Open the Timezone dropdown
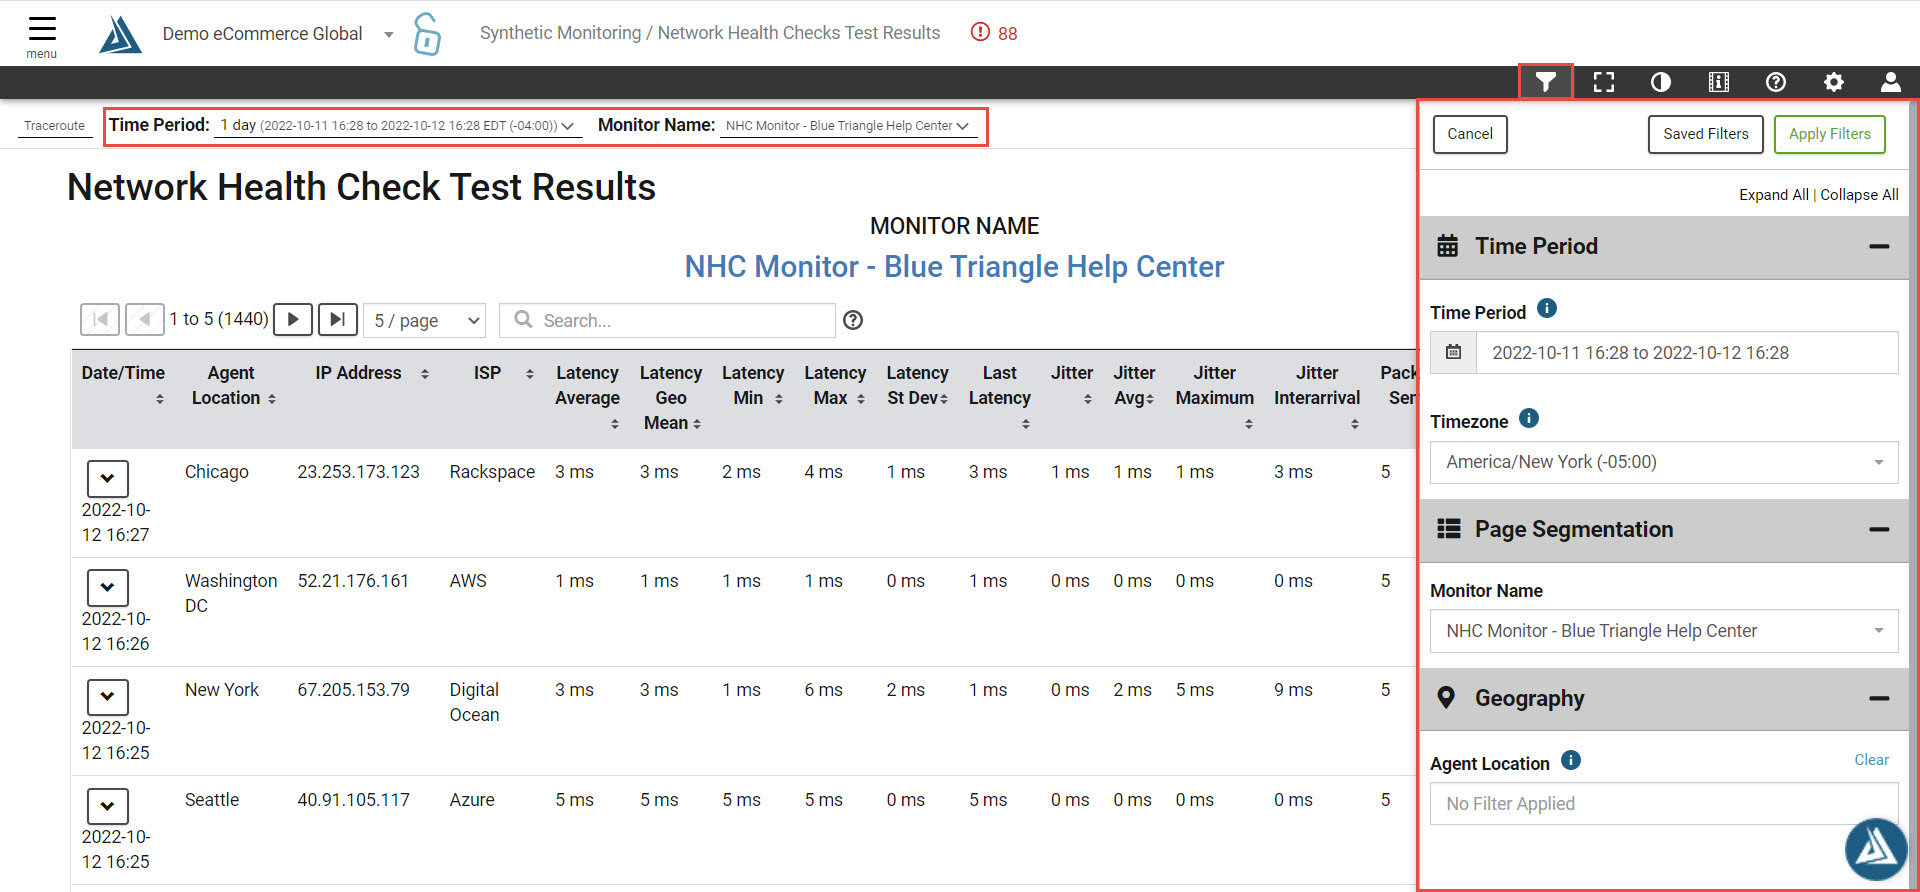The width and height of the screenshot is (1920, 892). [x=1664, y=462]
